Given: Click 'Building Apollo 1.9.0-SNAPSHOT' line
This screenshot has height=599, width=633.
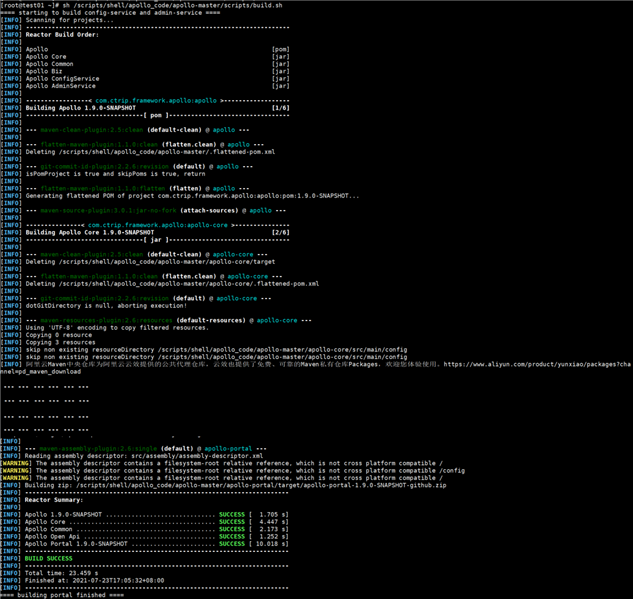Looking at the screenshot, I should click(81, 108).
